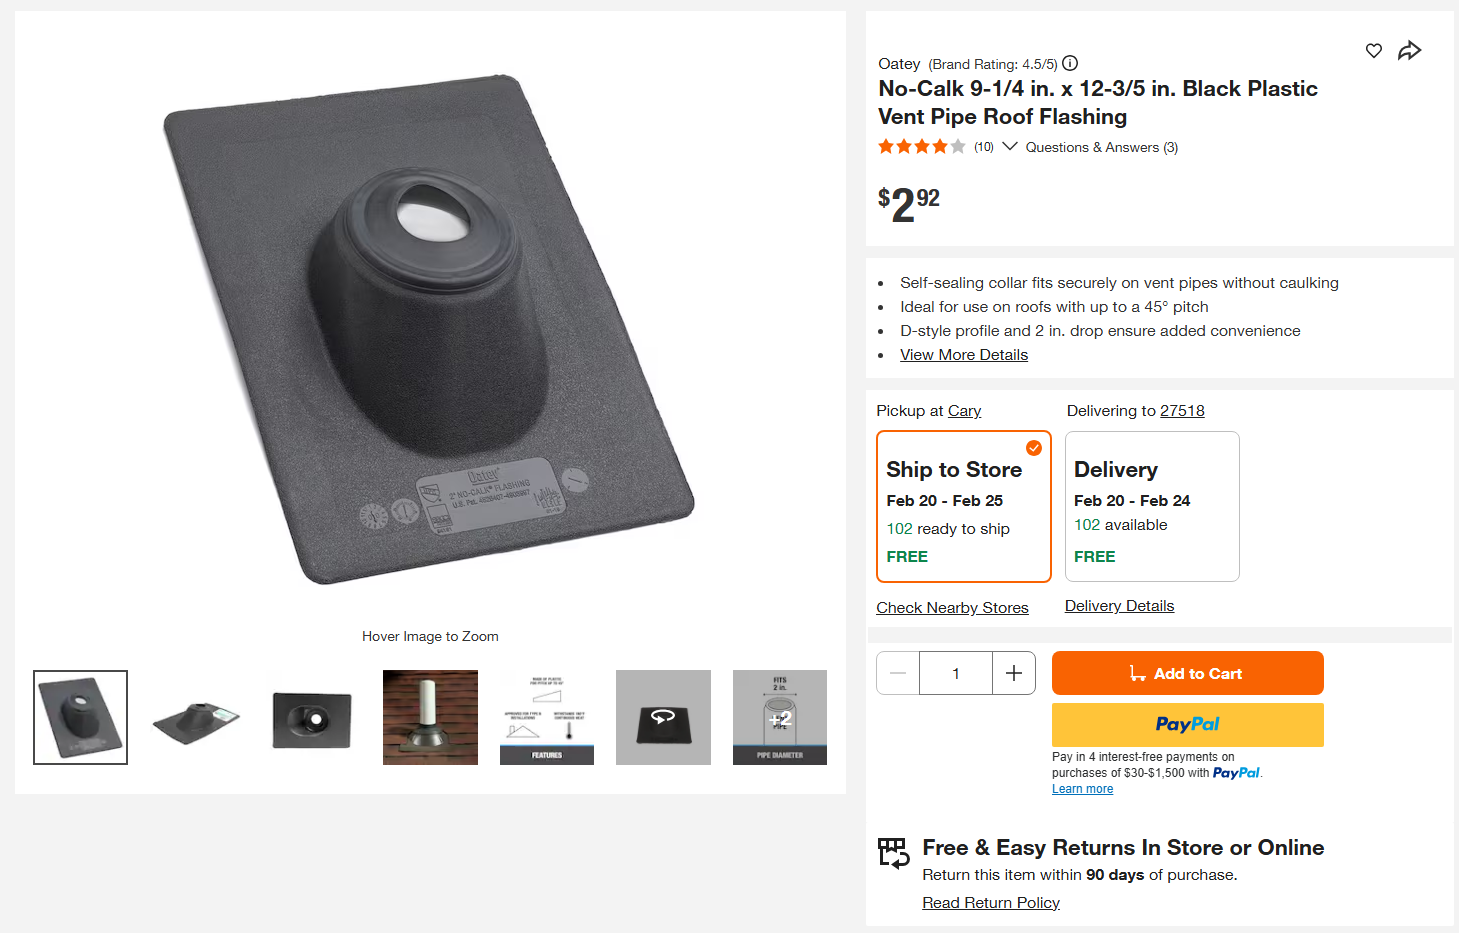Expand View More Details
This screenshot has width=1459, height=933.
click(x=963, y=354)
